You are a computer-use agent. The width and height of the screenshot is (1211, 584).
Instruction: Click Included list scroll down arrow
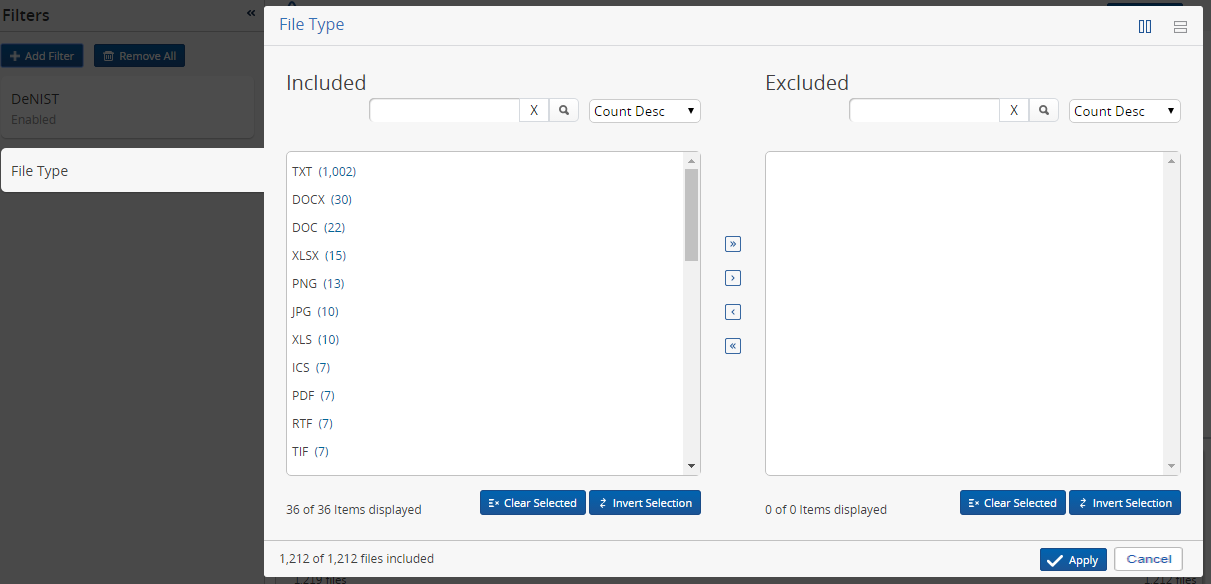tap(691, 466)
